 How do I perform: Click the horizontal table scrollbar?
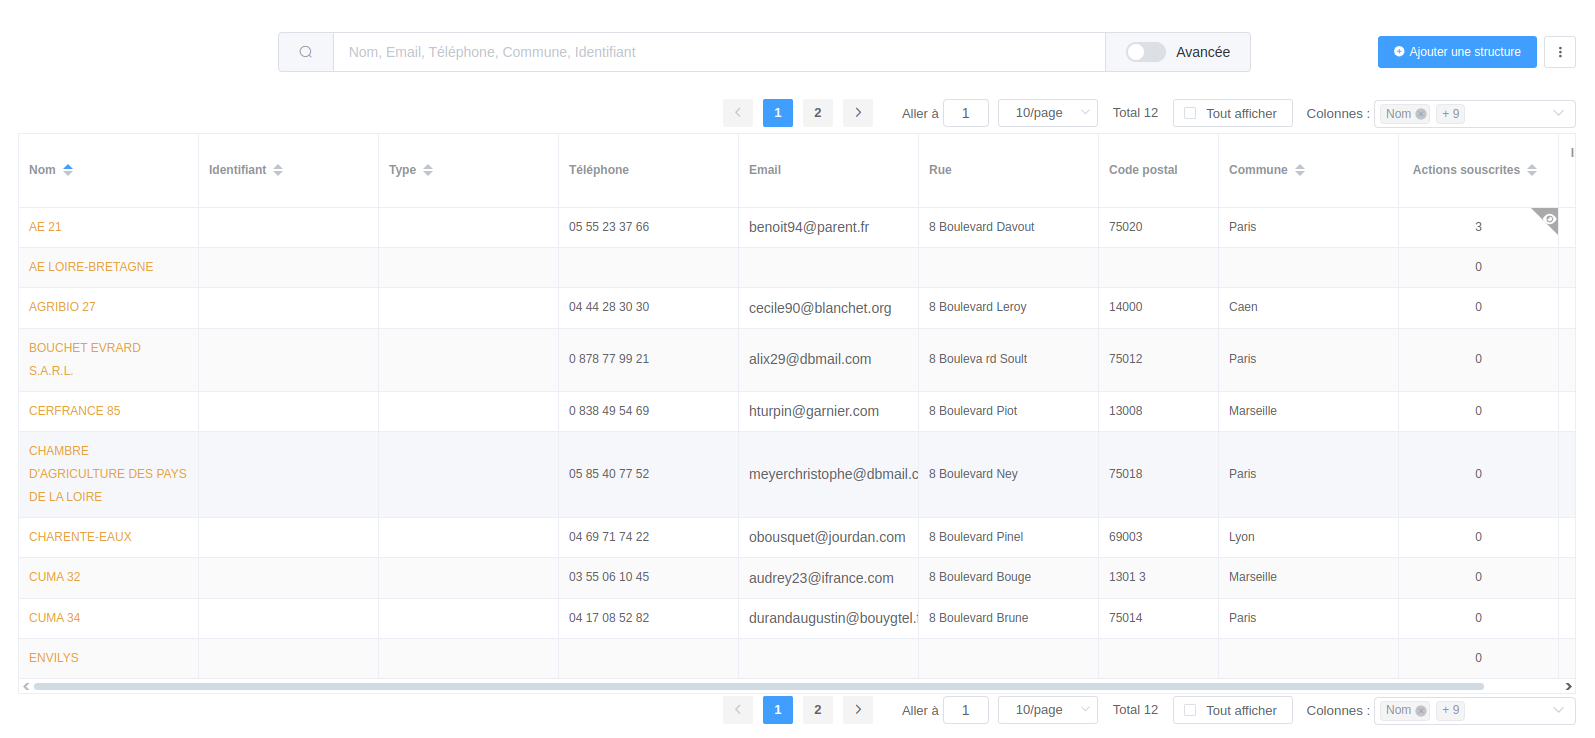[758, 687]
